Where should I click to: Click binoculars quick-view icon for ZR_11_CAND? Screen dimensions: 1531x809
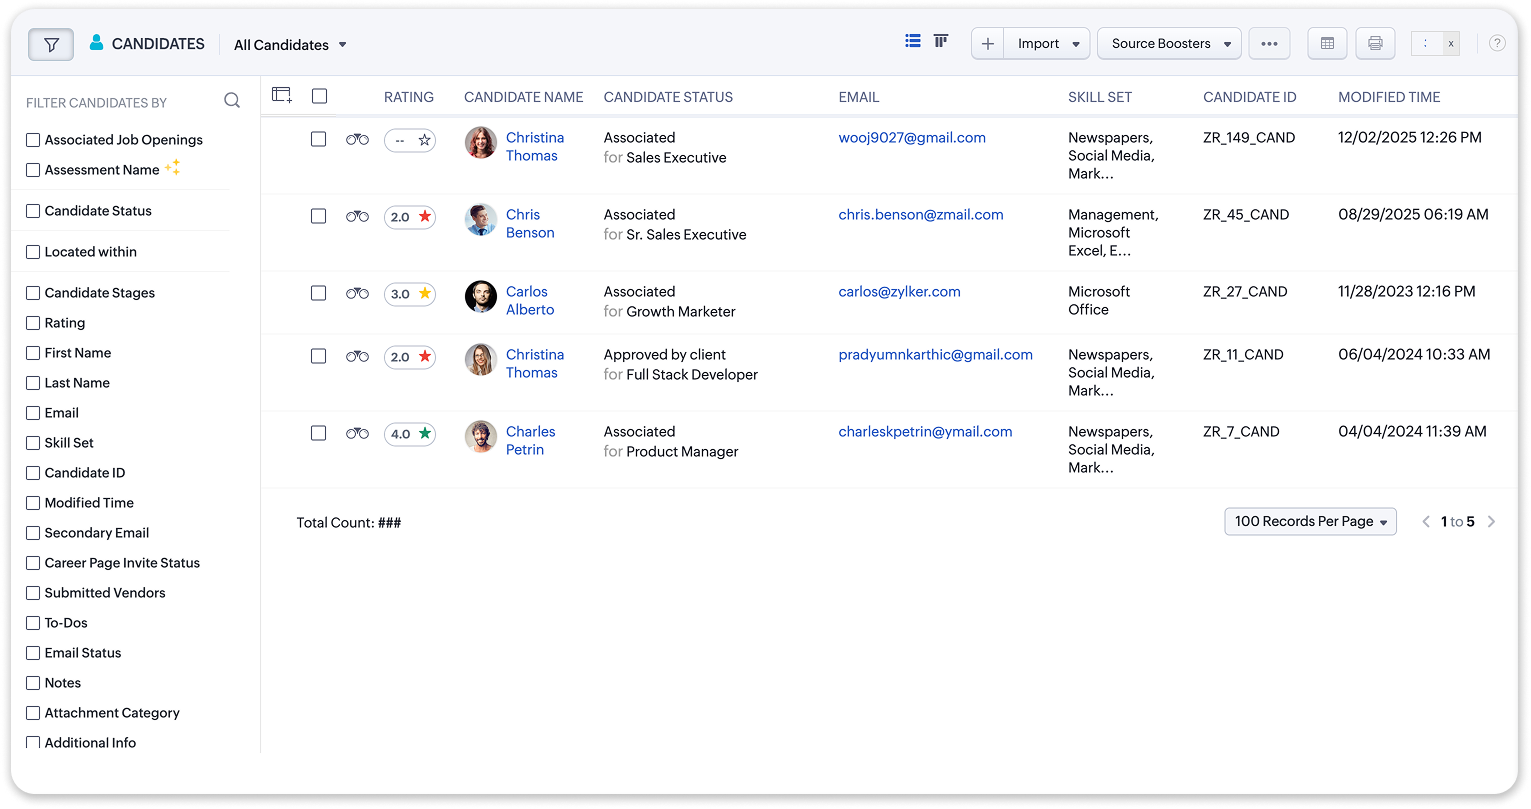[x=357, y=357]
